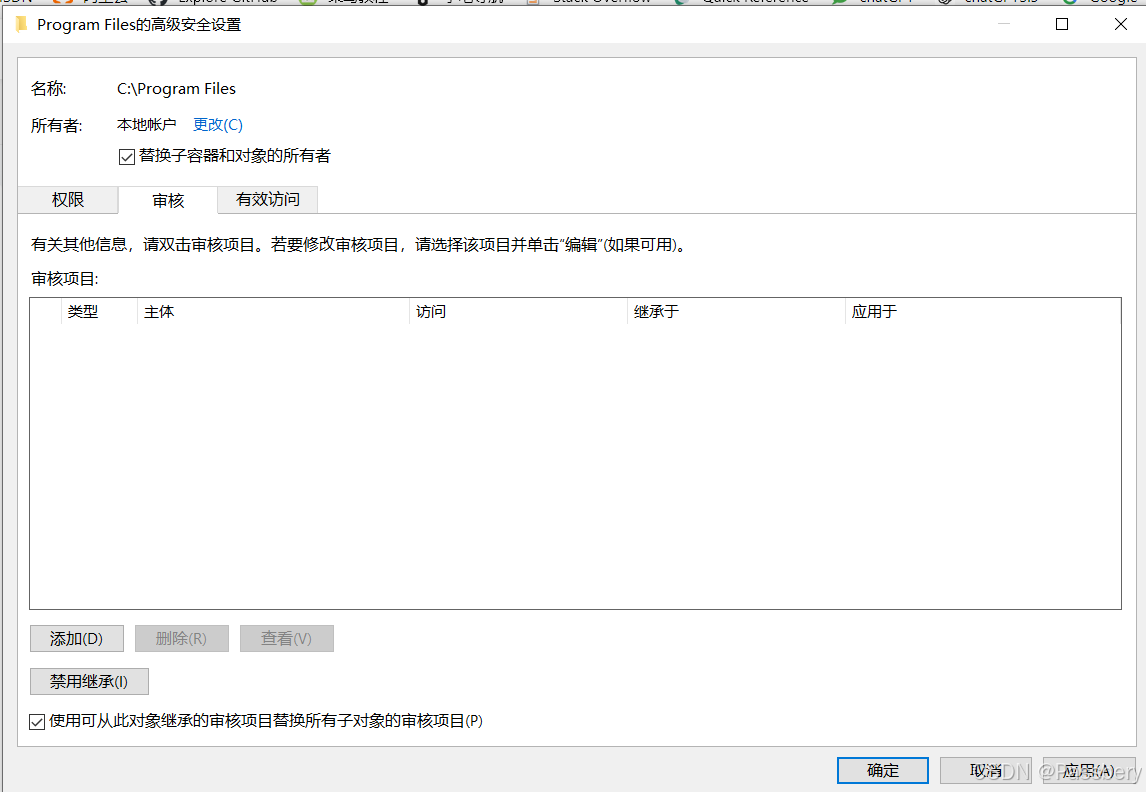Image resolution: width=1146 pixels, height=792 pixels.
Task: Close the advanced security settings window
Action: pos(1120,24)
